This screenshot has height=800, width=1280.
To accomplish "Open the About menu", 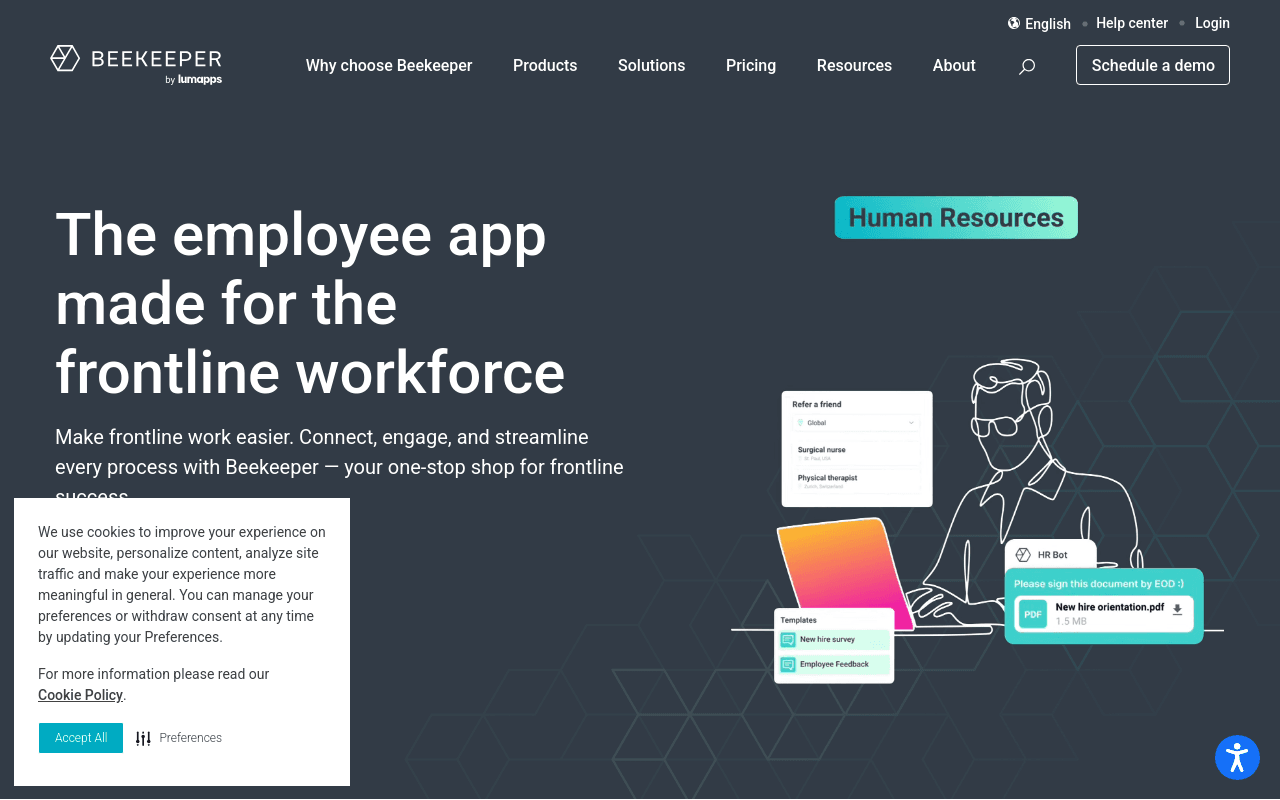I will point(954,65).
